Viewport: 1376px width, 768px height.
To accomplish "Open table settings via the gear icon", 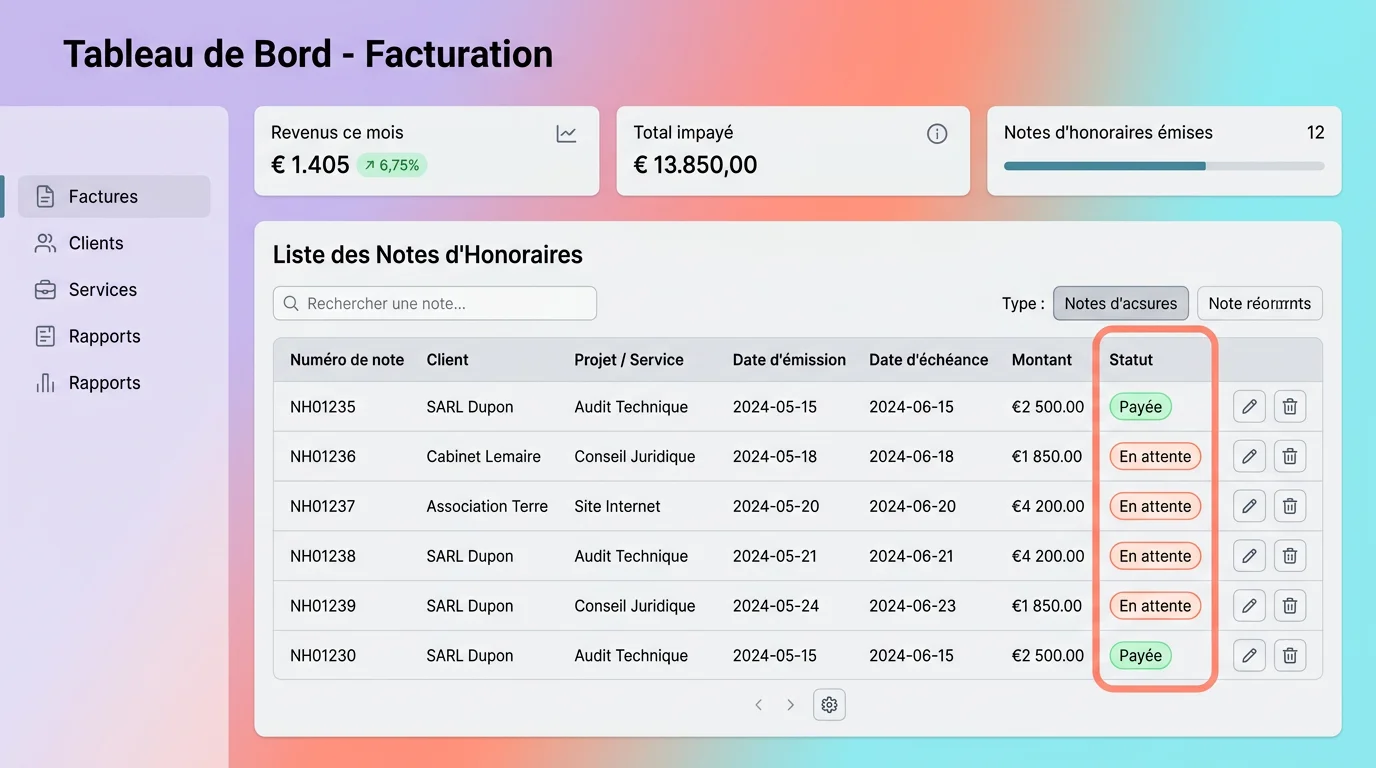I will [x=828, y=704].
